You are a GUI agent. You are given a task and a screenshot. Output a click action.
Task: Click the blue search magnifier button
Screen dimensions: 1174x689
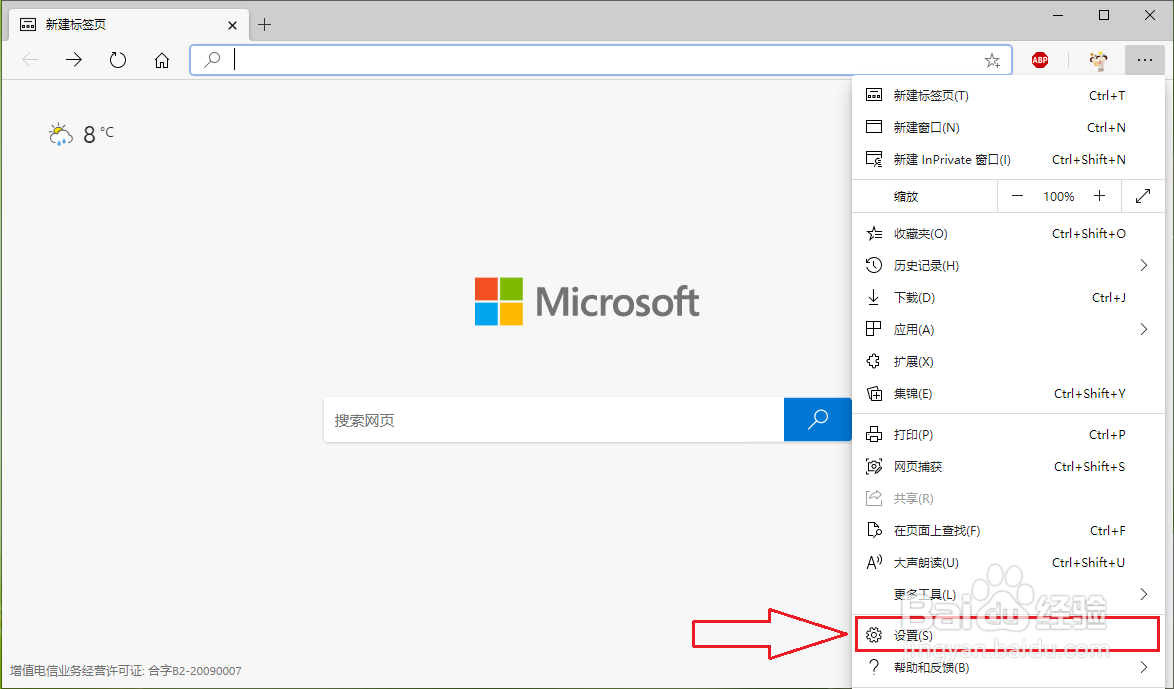818,419
